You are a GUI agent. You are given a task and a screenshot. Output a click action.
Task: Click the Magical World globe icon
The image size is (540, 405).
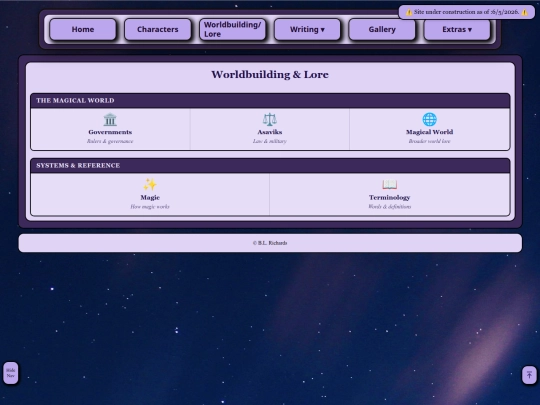[x=429, y=120]
